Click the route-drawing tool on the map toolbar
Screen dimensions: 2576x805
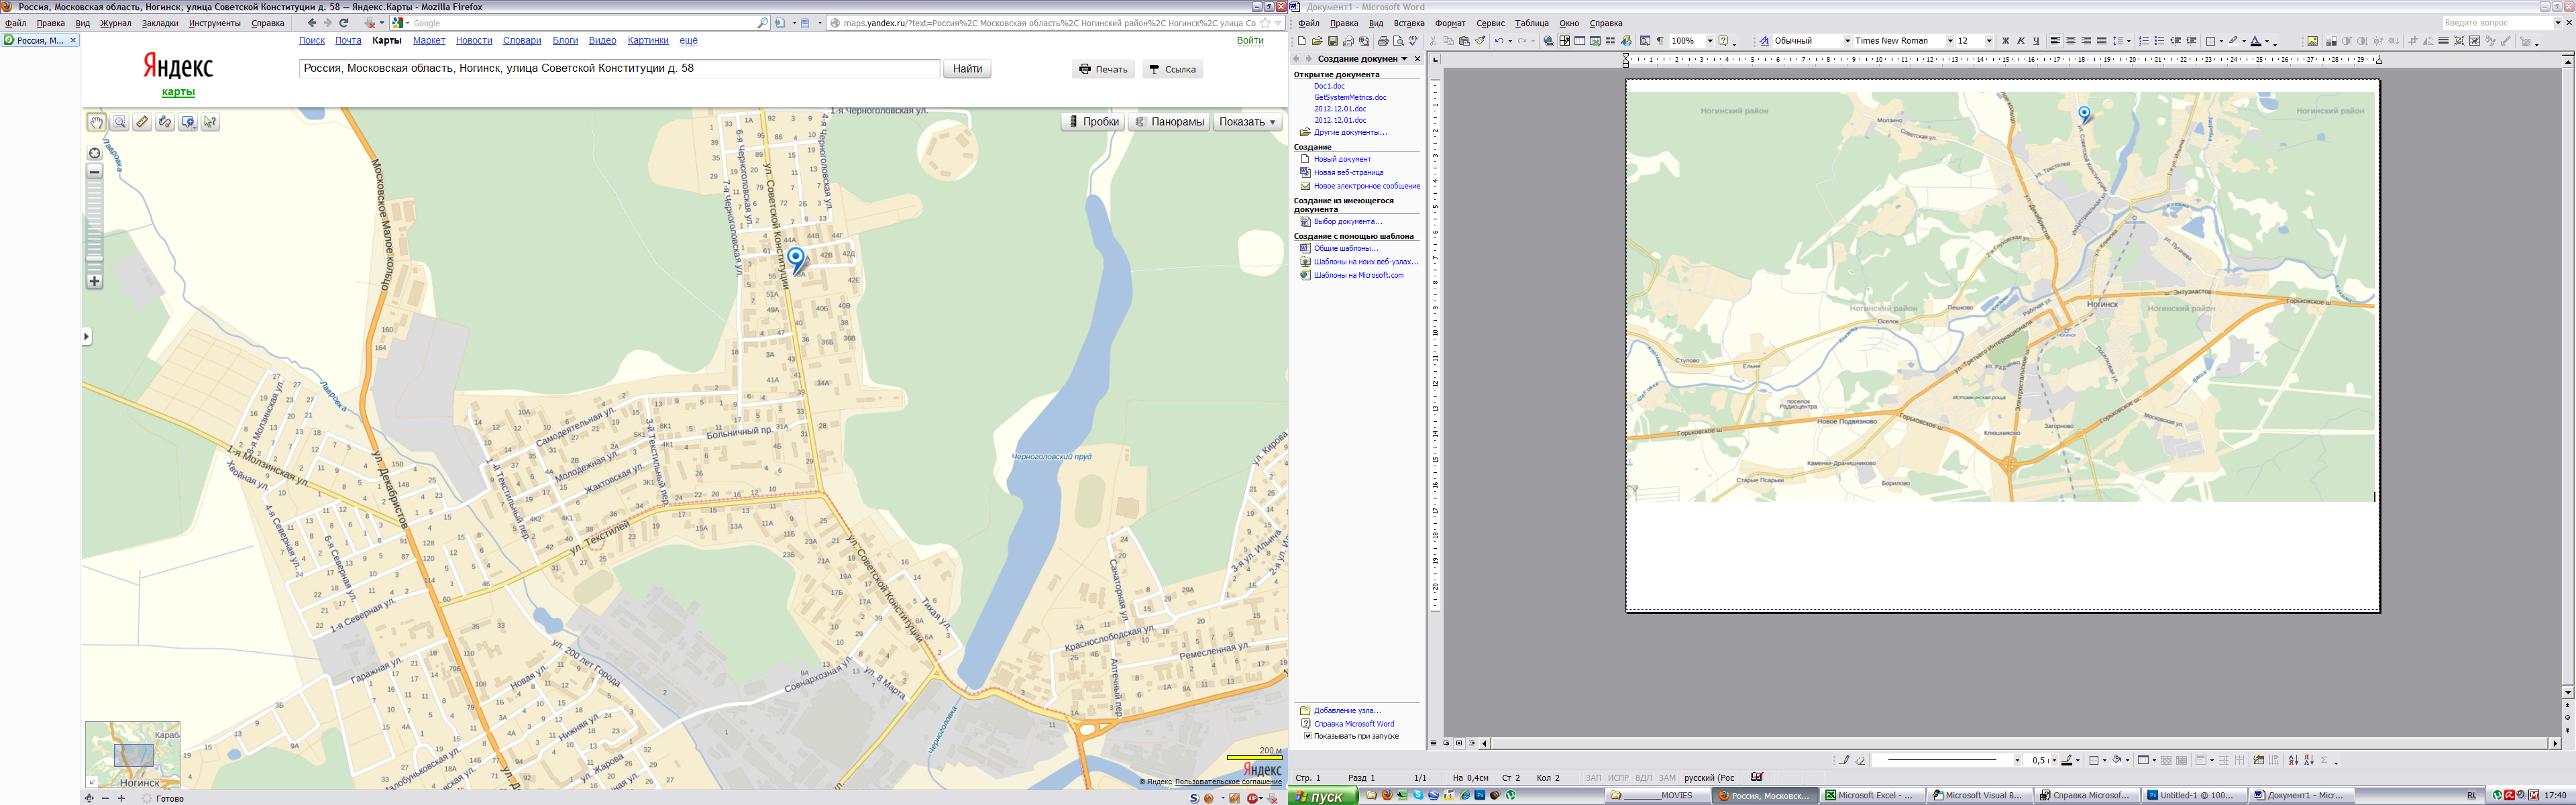click(x=165, y=122)
